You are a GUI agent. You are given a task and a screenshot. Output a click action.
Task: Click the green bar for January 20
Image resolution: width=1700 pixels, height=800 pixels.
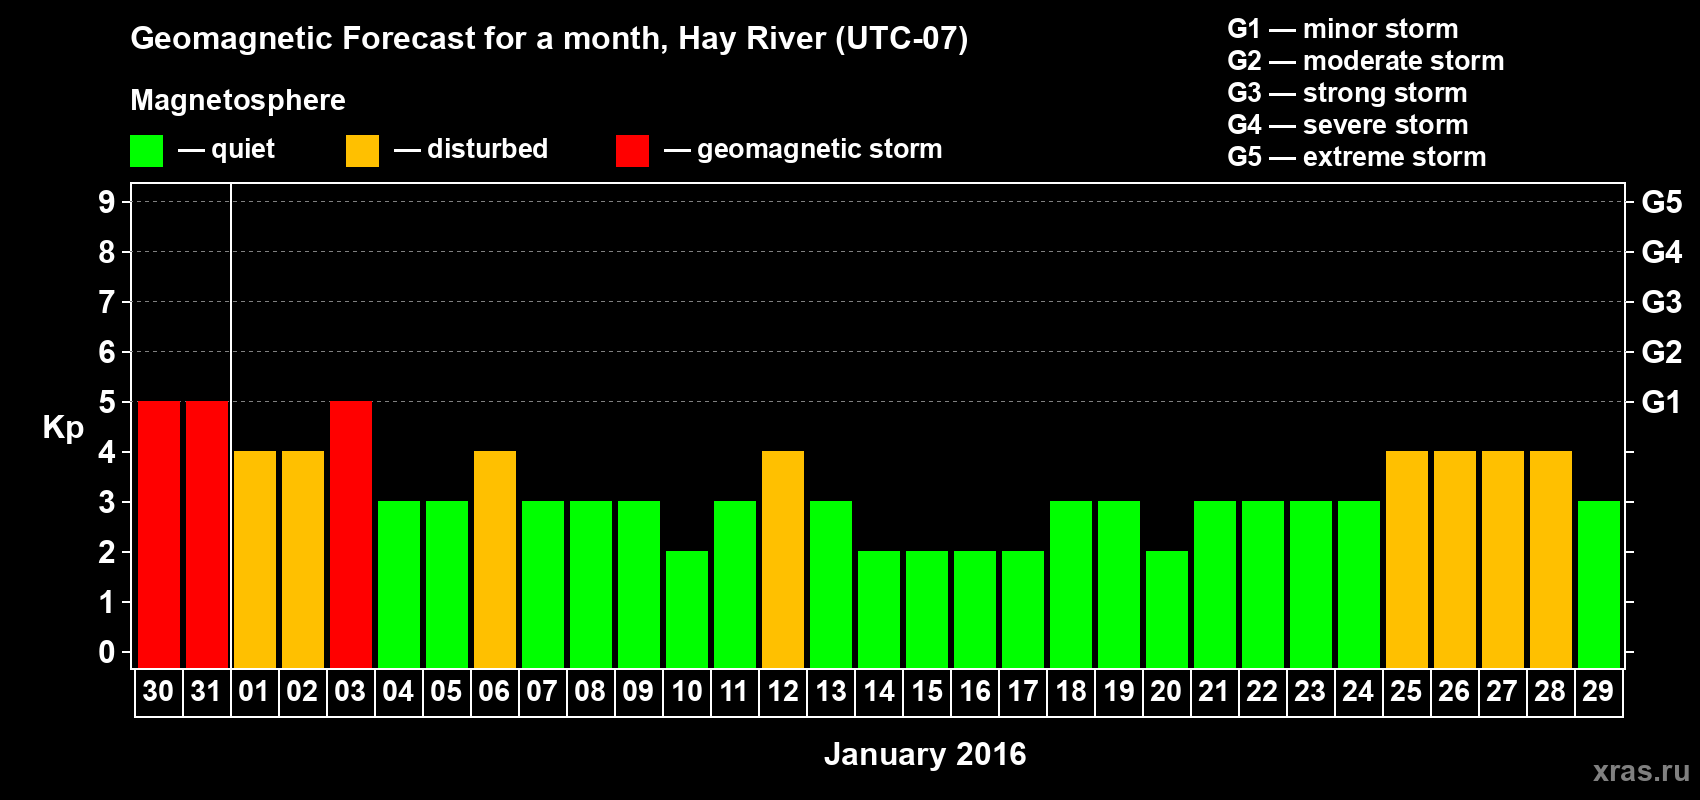pyautogui.click(x=1167, y=610)
